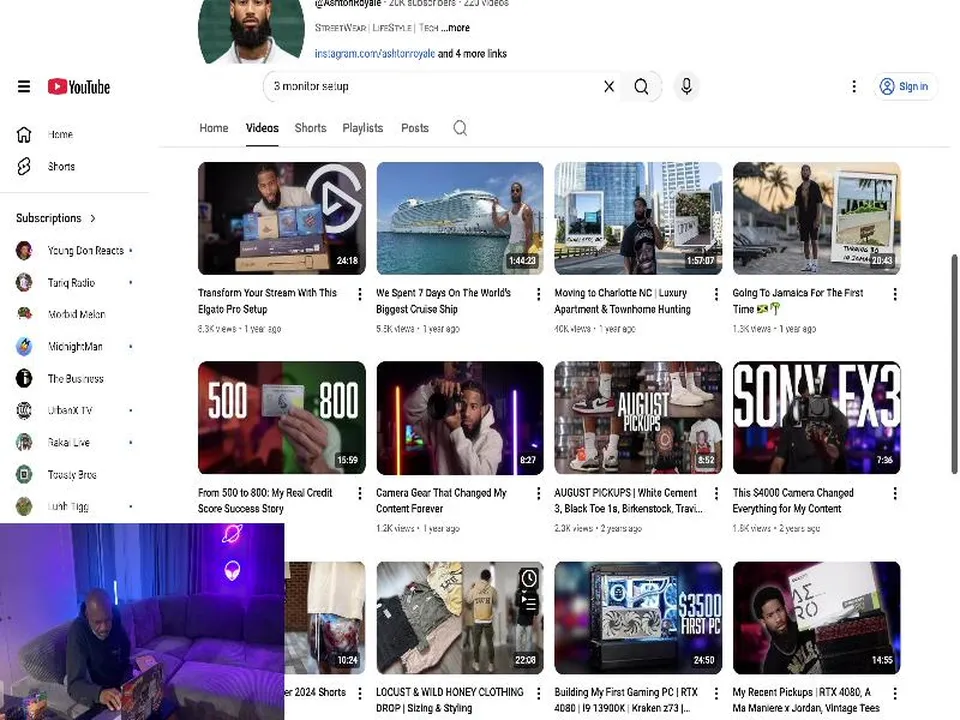Open options for AUGUST PICKUPS video
Image resolution: width=960 pixels, height=720 pixels.
pos(716,493)
